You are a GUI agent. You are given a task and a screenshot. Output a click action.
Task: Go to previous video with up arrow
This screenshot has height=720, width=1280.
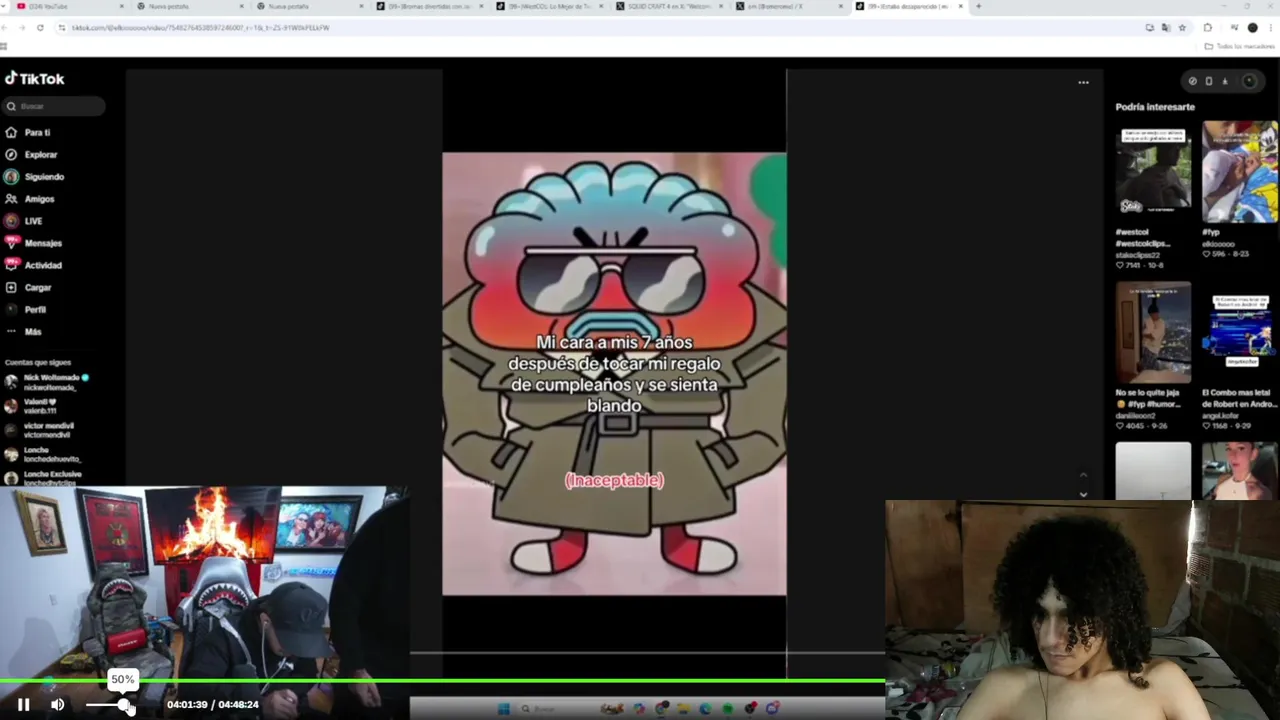[1083, 476]
